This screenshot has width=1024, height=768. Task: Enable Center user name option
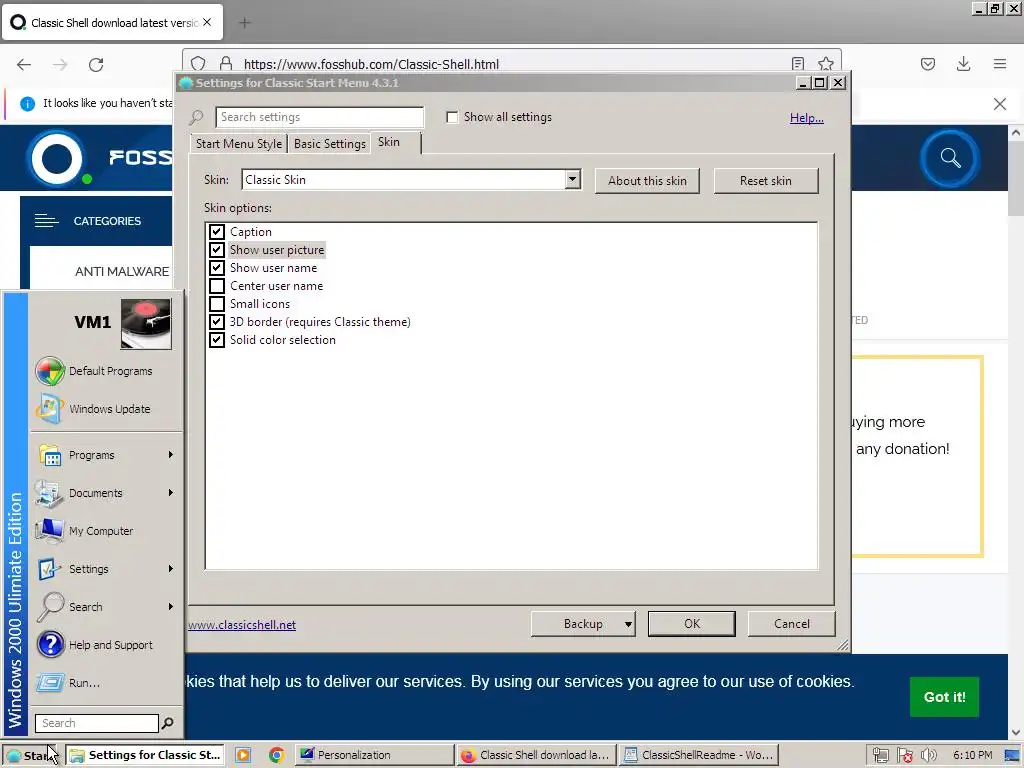(x=217, y=286)
